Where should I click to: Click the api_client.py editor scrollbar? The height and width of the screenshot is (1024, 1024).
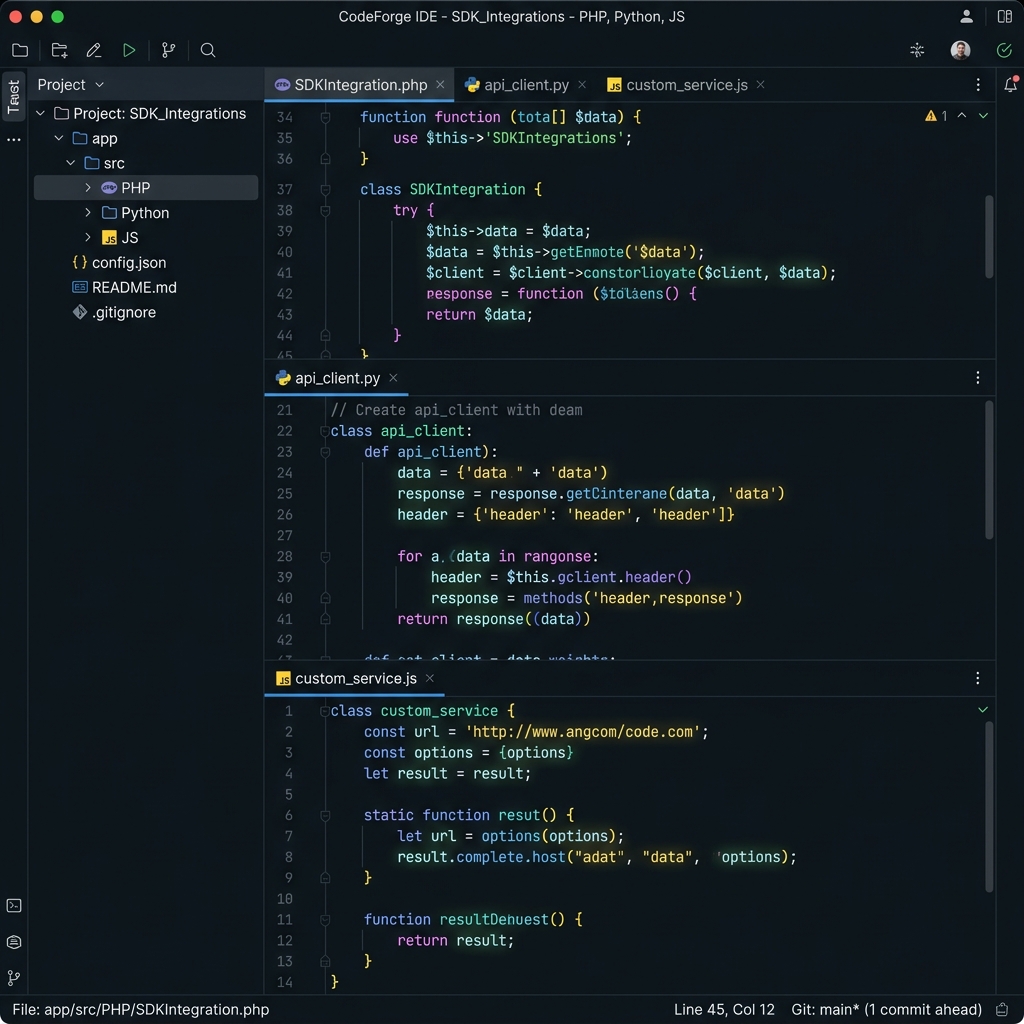989,470
